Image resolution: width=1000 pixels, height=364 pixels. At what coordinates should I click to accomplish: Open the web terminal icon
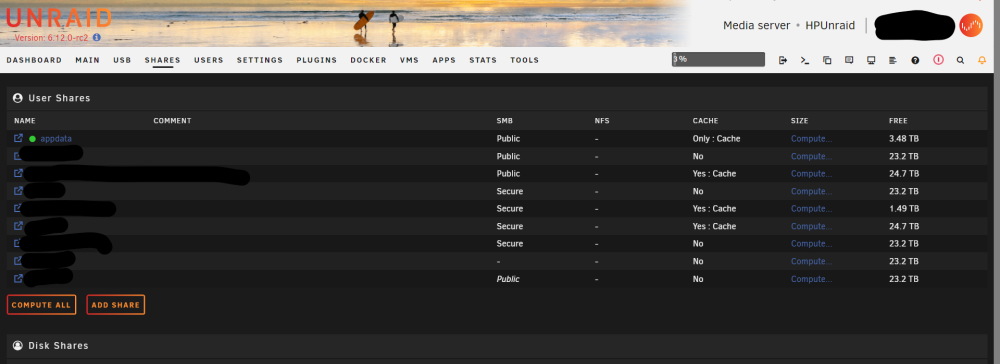click(805, 60)
